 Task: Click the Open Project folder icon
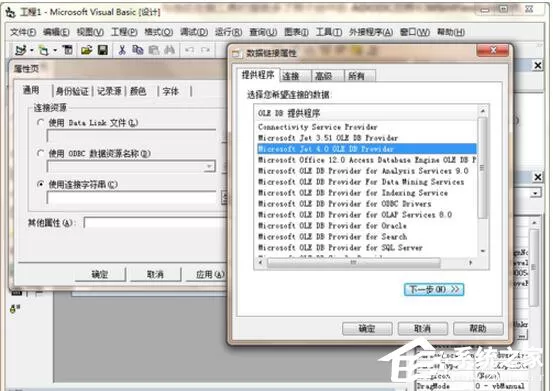86,50
